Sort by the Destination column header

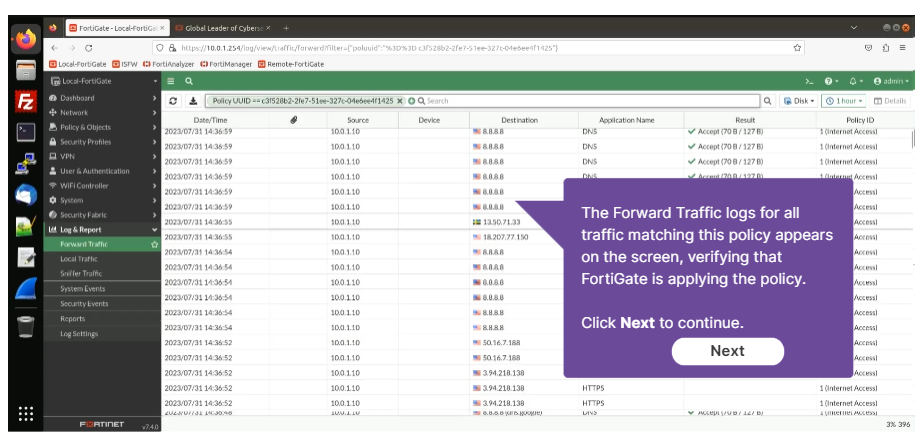519,120
